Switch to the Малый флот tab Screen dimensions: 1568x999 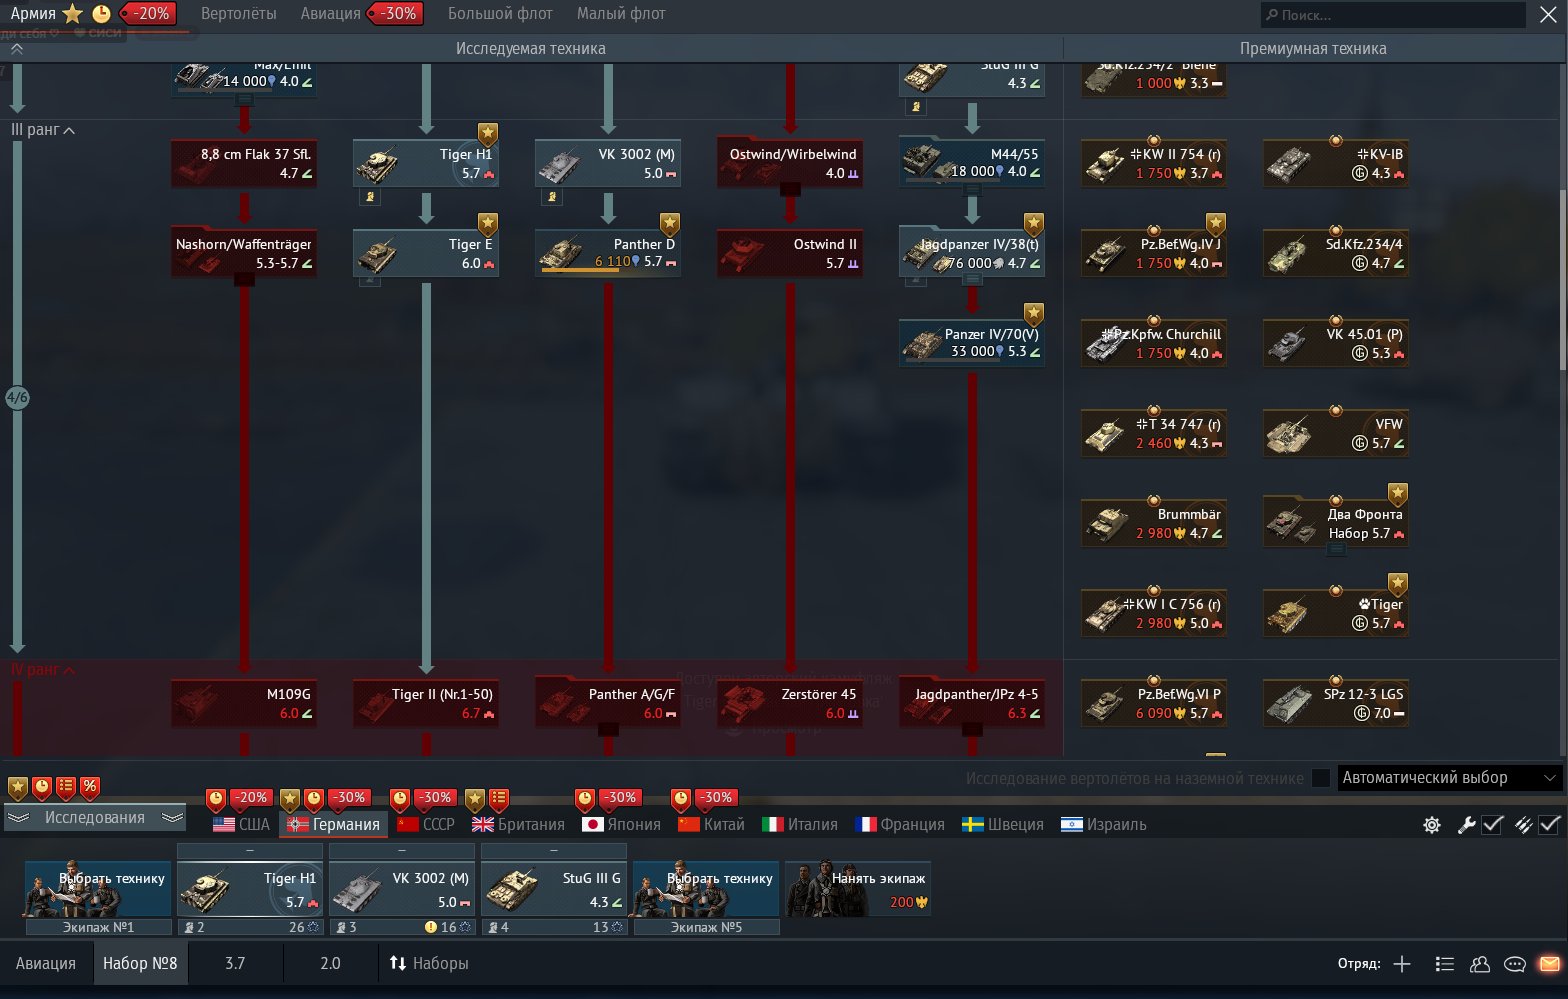tap(621, 14)
